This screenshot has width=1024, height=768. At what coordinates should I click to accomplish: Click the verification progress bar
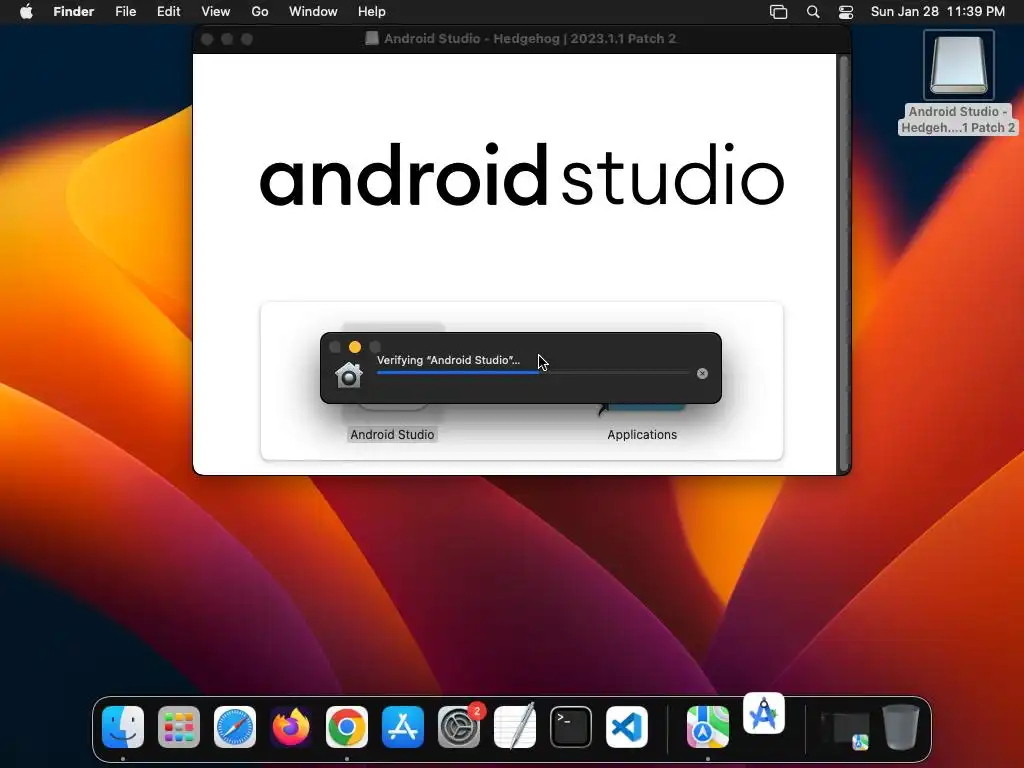[x=533, y=373]
